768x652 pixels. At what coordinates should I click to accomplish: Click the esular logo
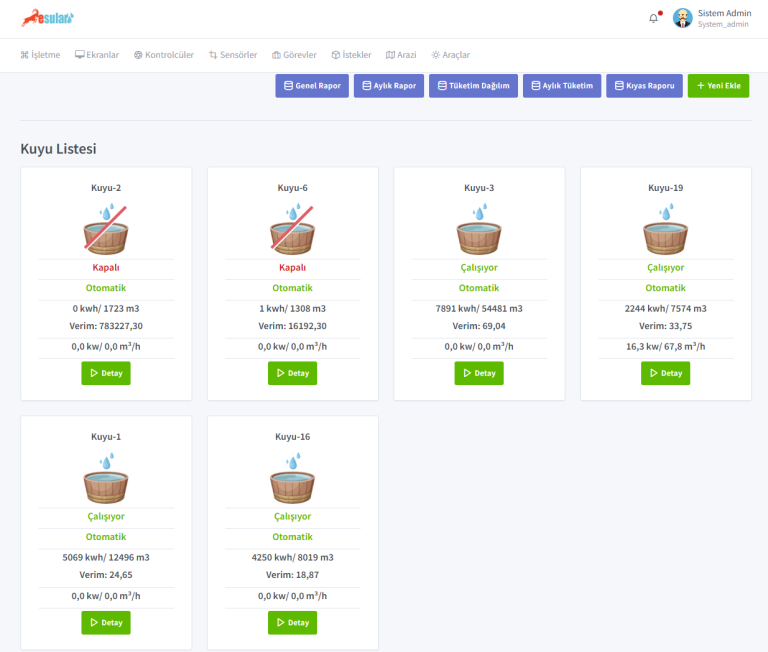pos(48,18)
